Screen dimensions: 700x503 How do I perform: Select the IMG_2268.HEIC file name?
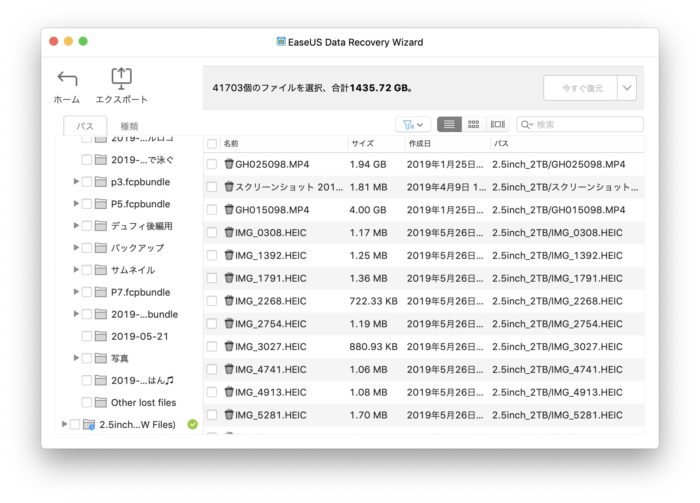(x=271, y=301)
